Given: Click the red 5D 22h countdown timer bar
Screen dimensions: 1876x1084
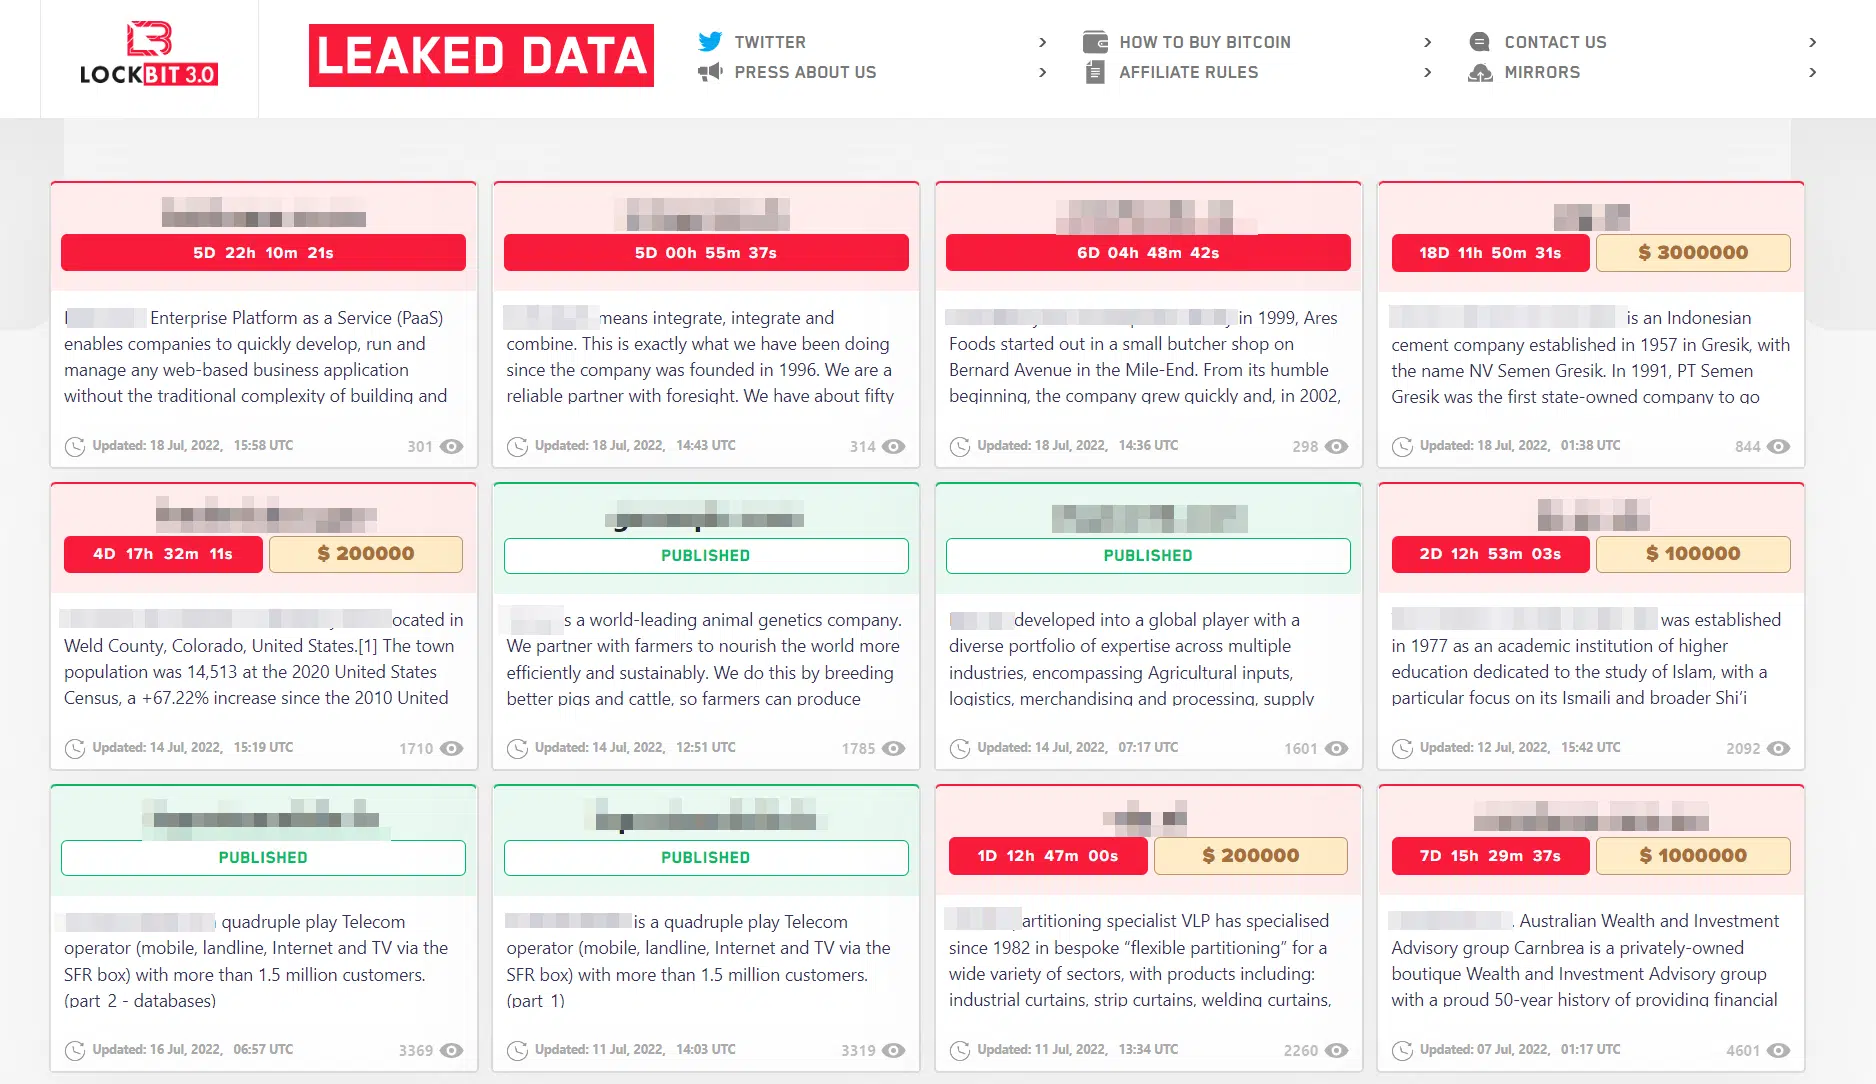Looking at the screenshot, I should (263, 253).
